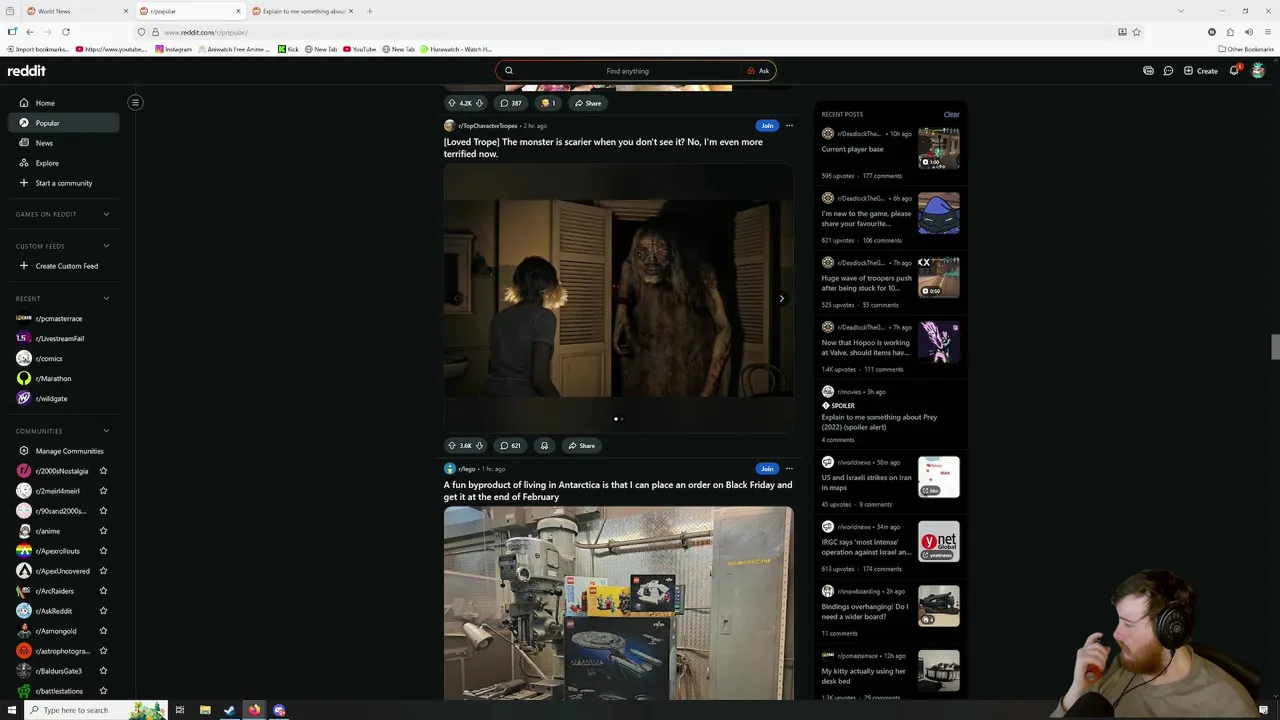Clear the recent posts list
Viewport: 1280px width, 720px height.
pyautogui.click(x=951, y=114)
